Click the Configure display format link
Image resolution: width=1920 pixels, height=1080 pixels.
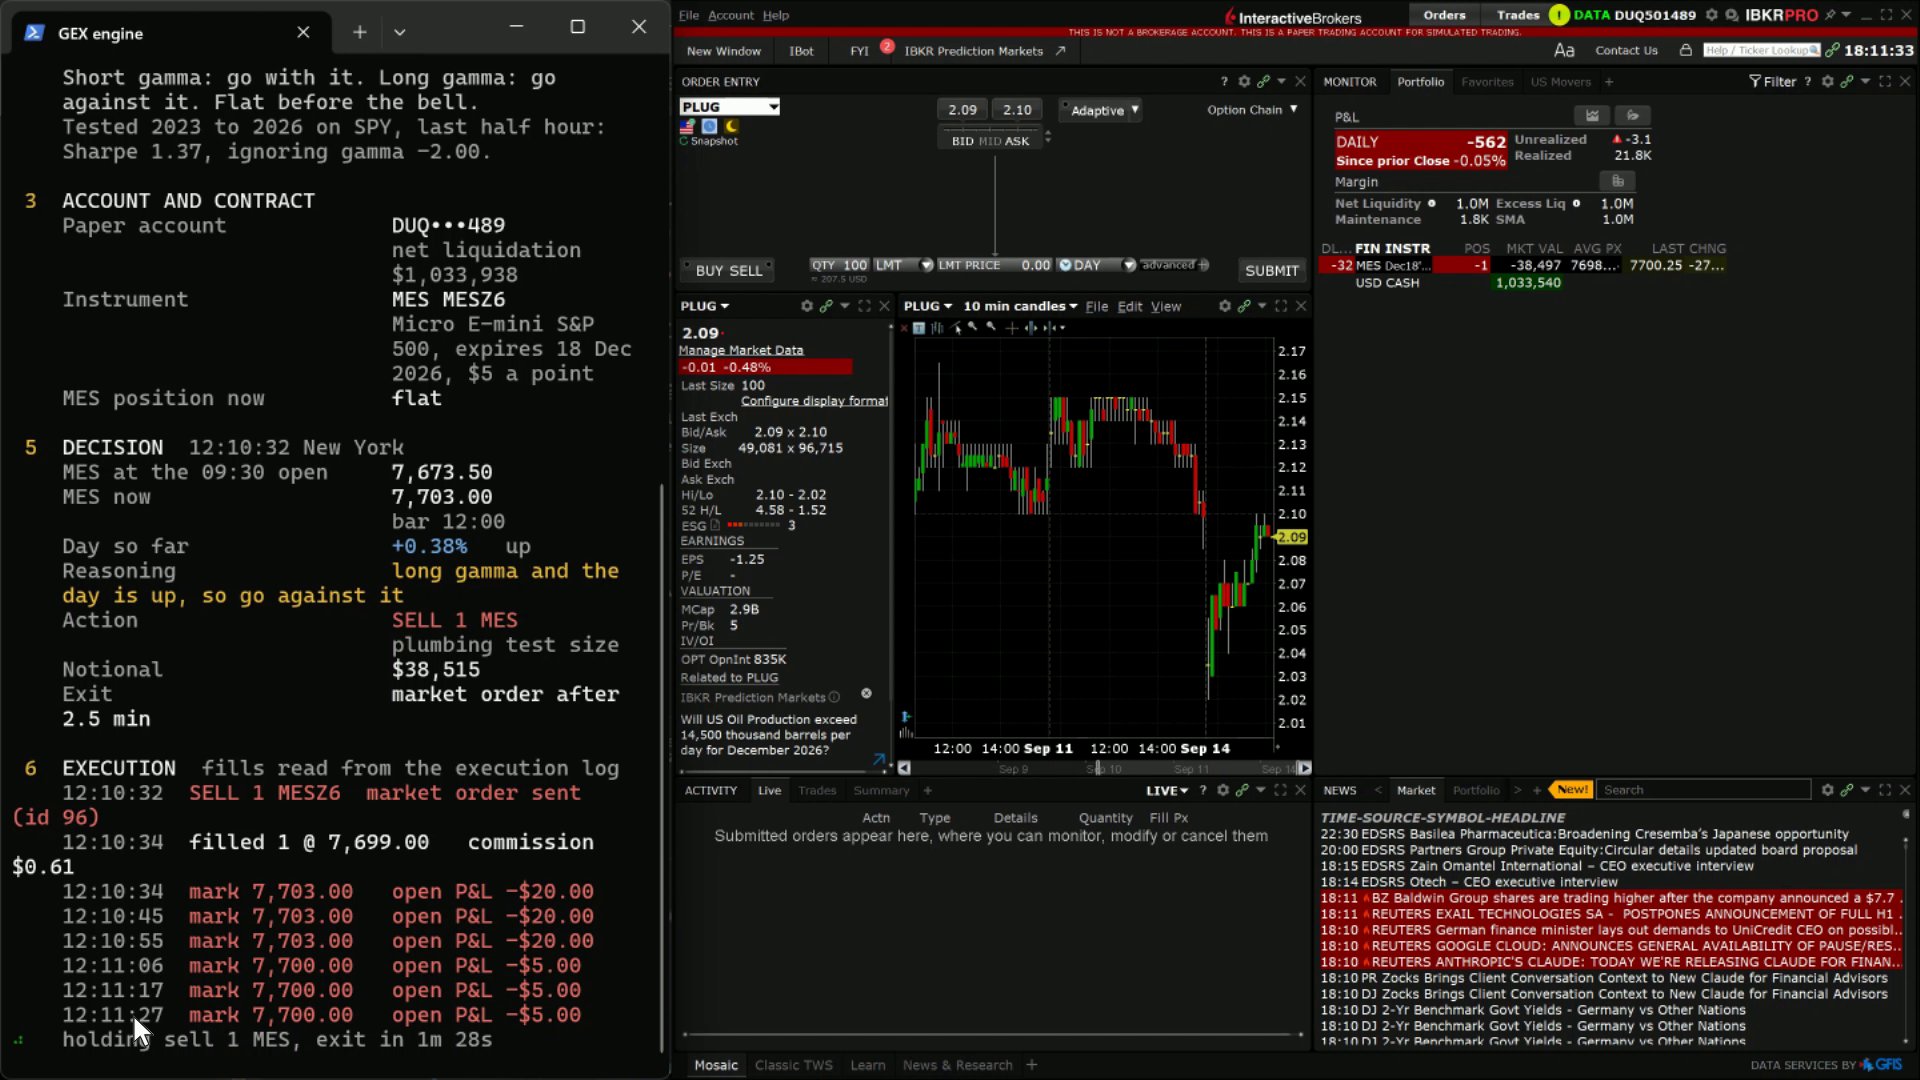[814, 401]
